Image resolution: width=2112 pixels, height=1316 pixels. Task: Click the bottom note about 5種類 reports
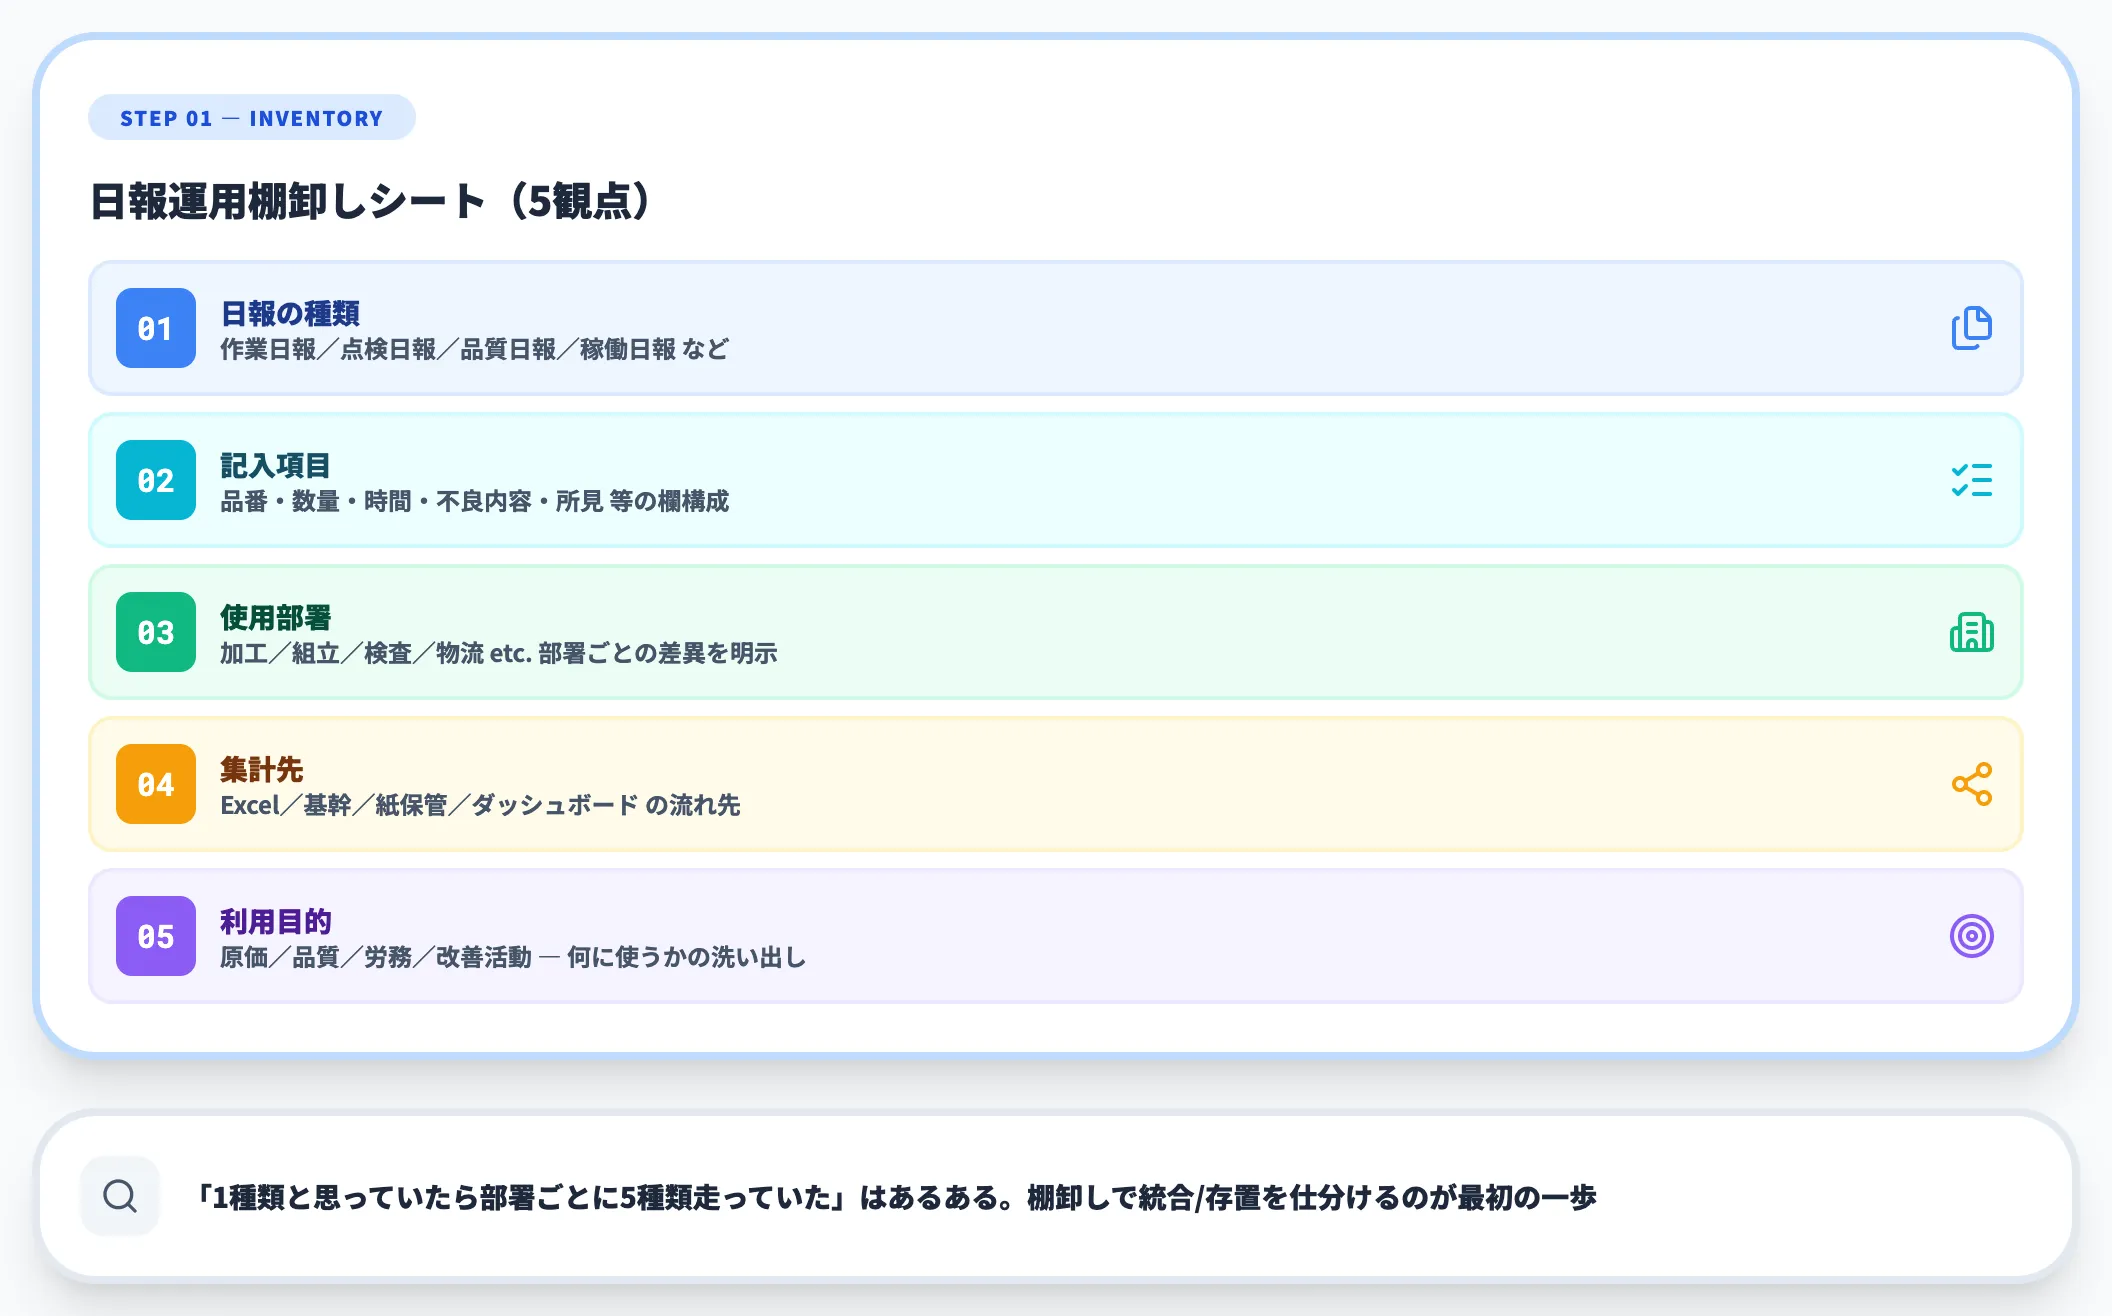[900, 1194]
